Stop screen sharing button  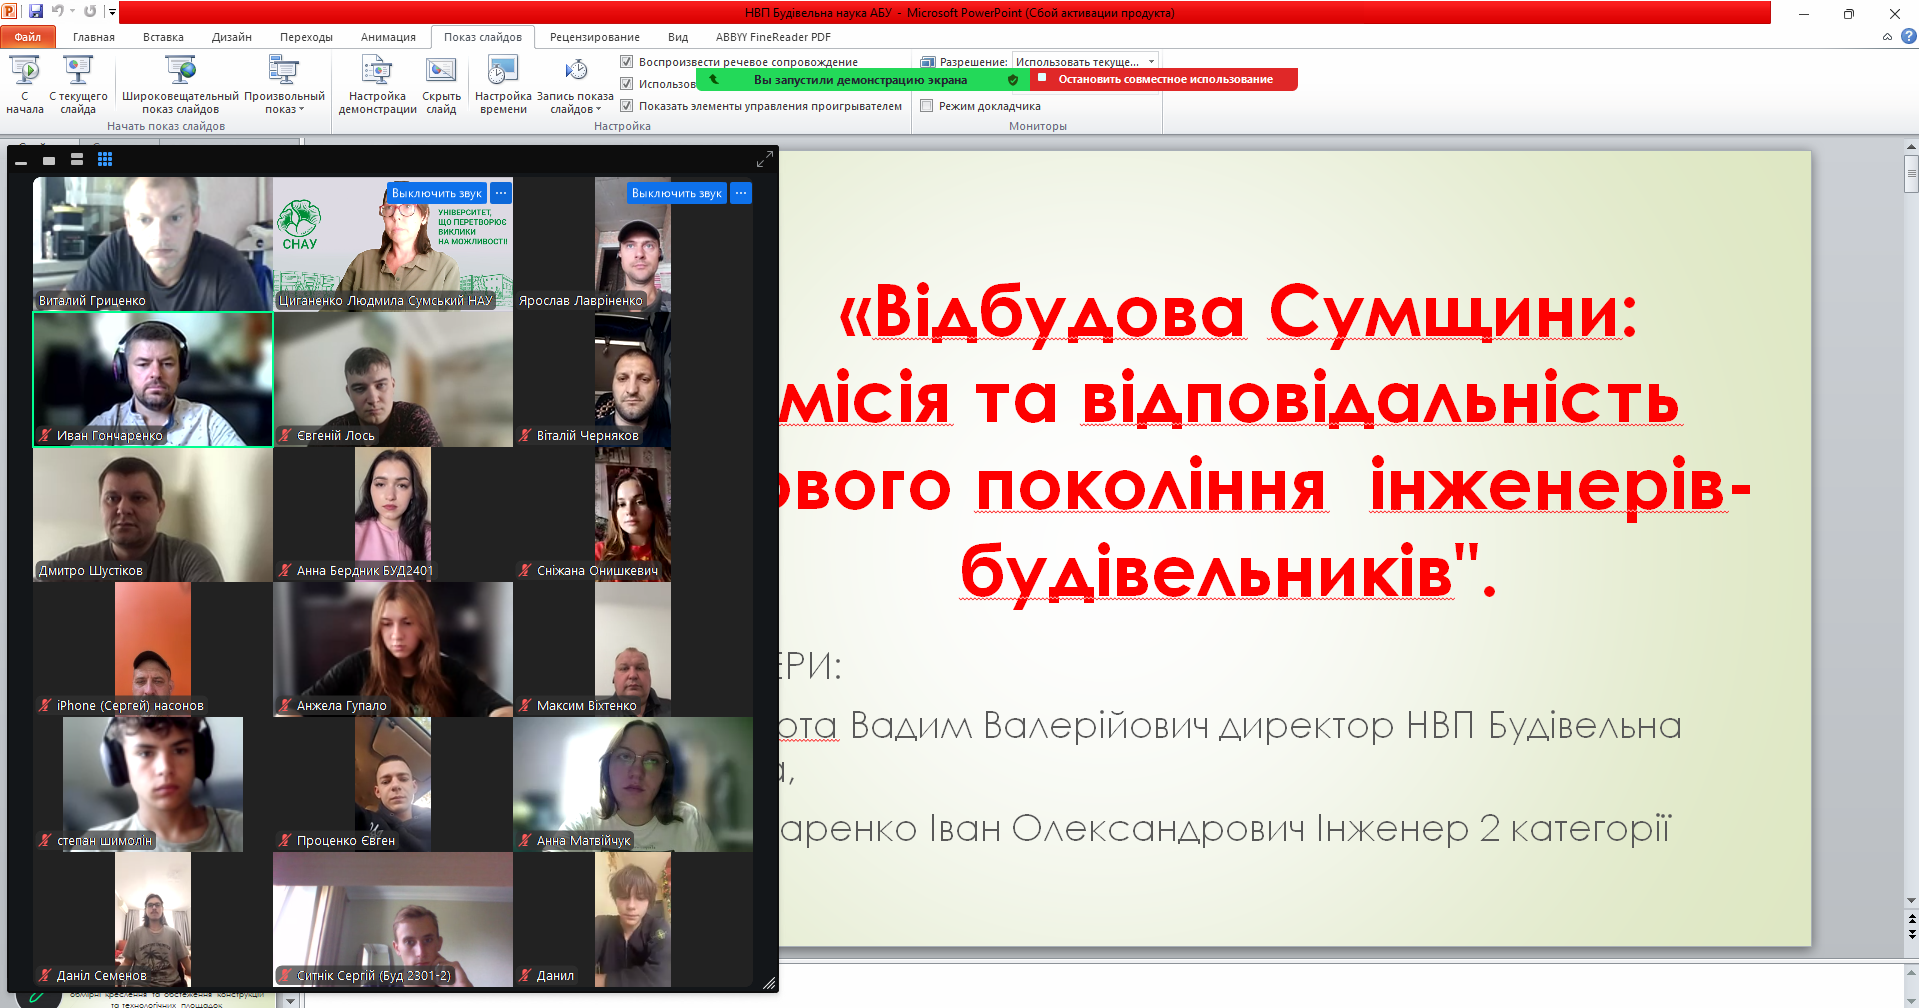(x=1164, y=79)
